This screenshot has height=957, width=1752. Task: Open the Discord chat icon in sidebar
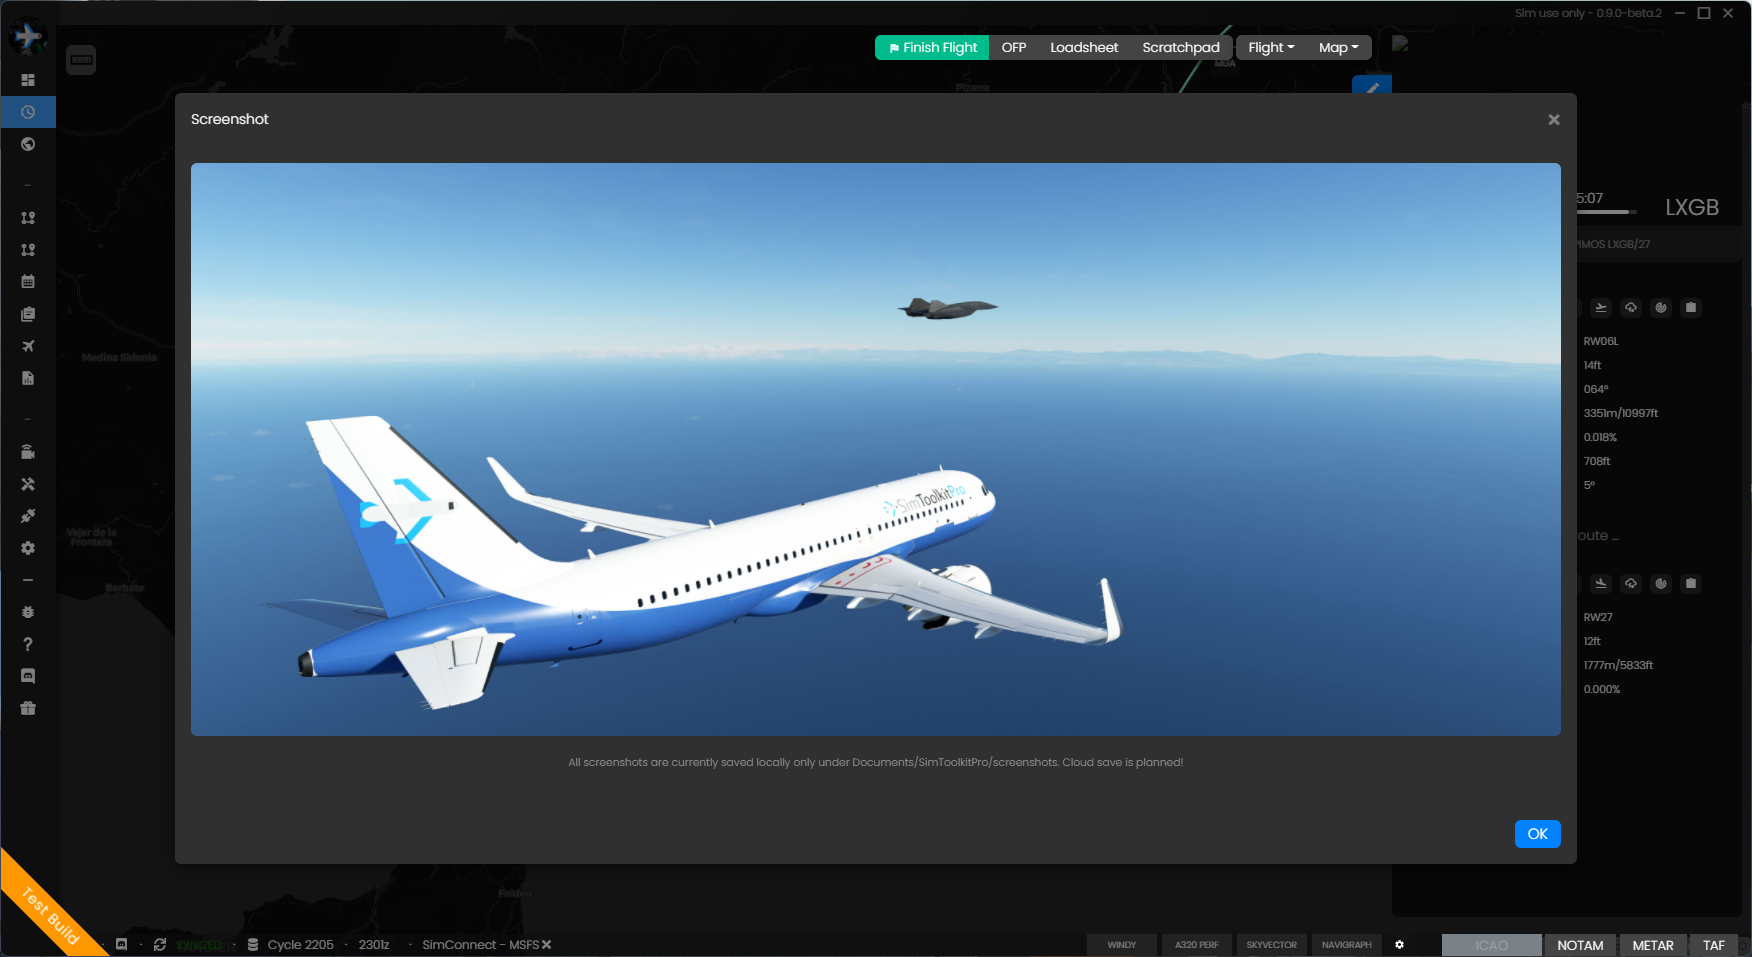click(28, 676)
